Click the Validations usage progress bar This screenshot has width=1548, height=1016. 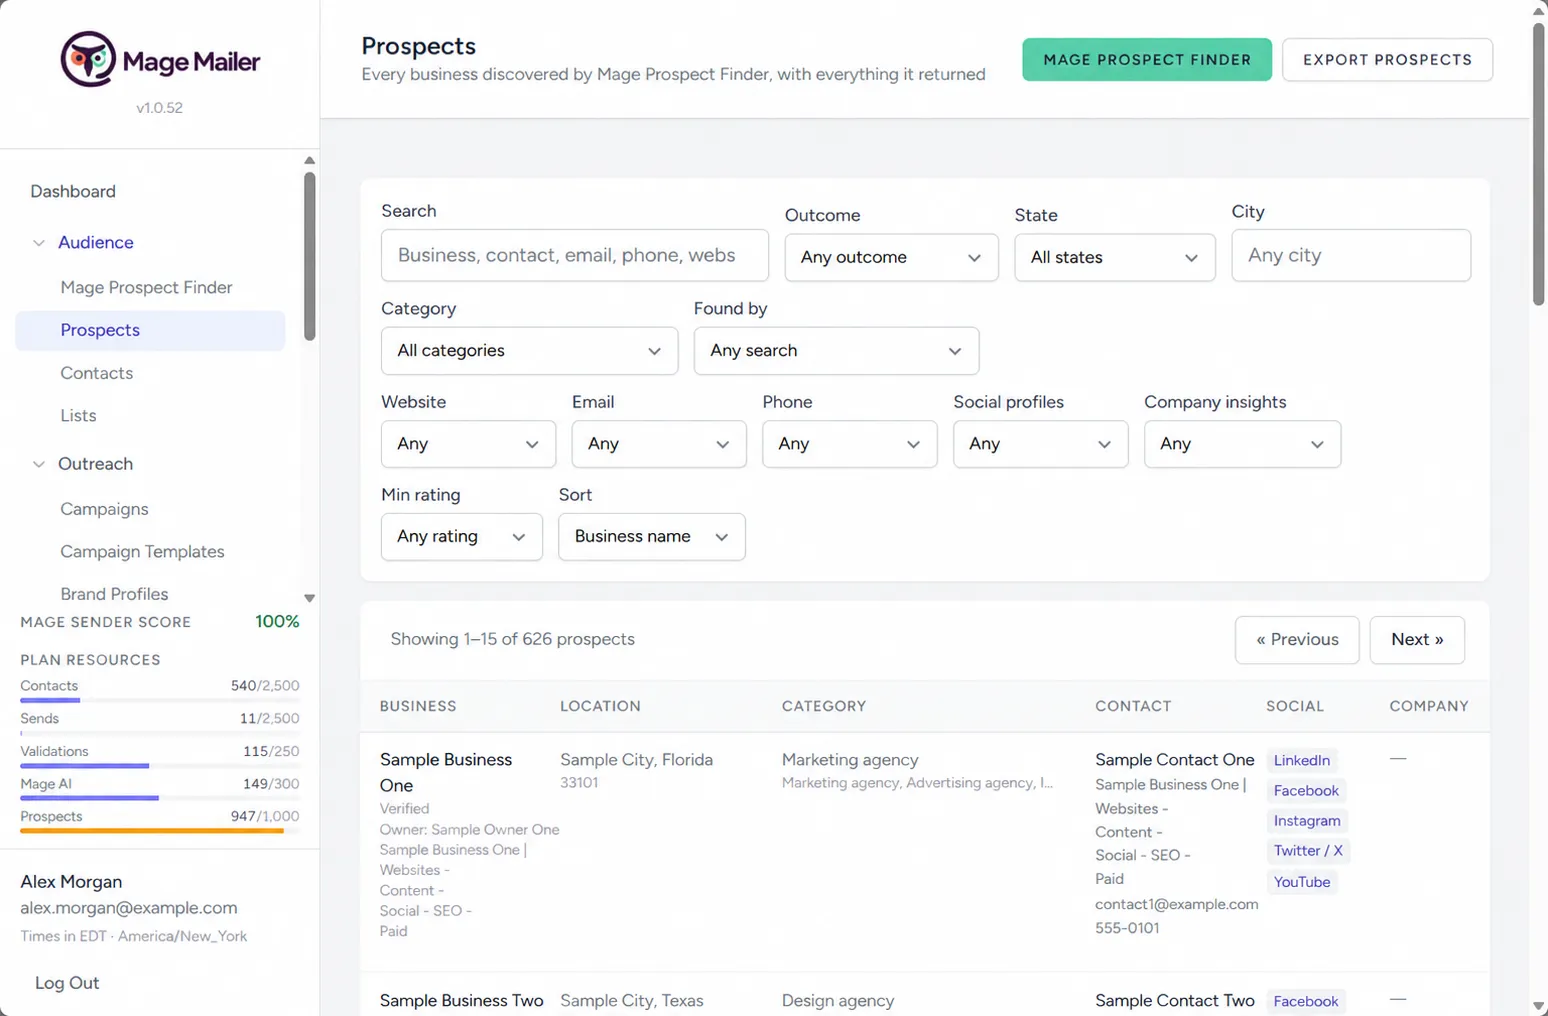point(159,766)
